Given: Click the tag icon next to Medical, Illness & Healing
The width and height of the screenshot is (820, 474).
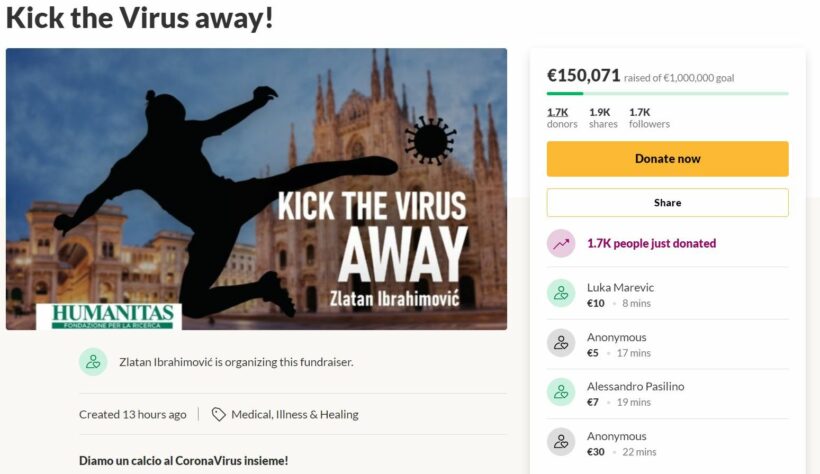Looking at the screenshot, I should click(x=218, y=414).
